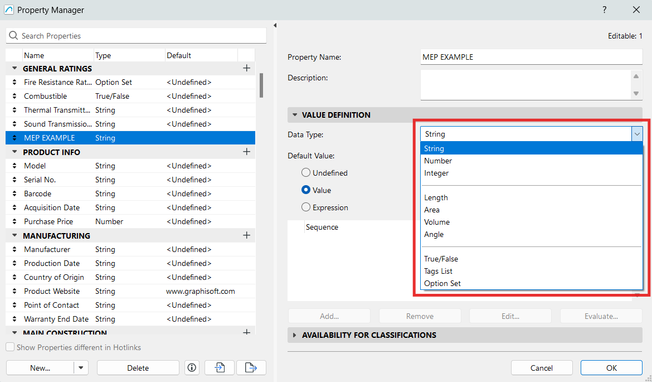The height and width of the screenshot is (382, 652).
Task: Select the Thermal Transmitt... property row
Action: point(130,110)
